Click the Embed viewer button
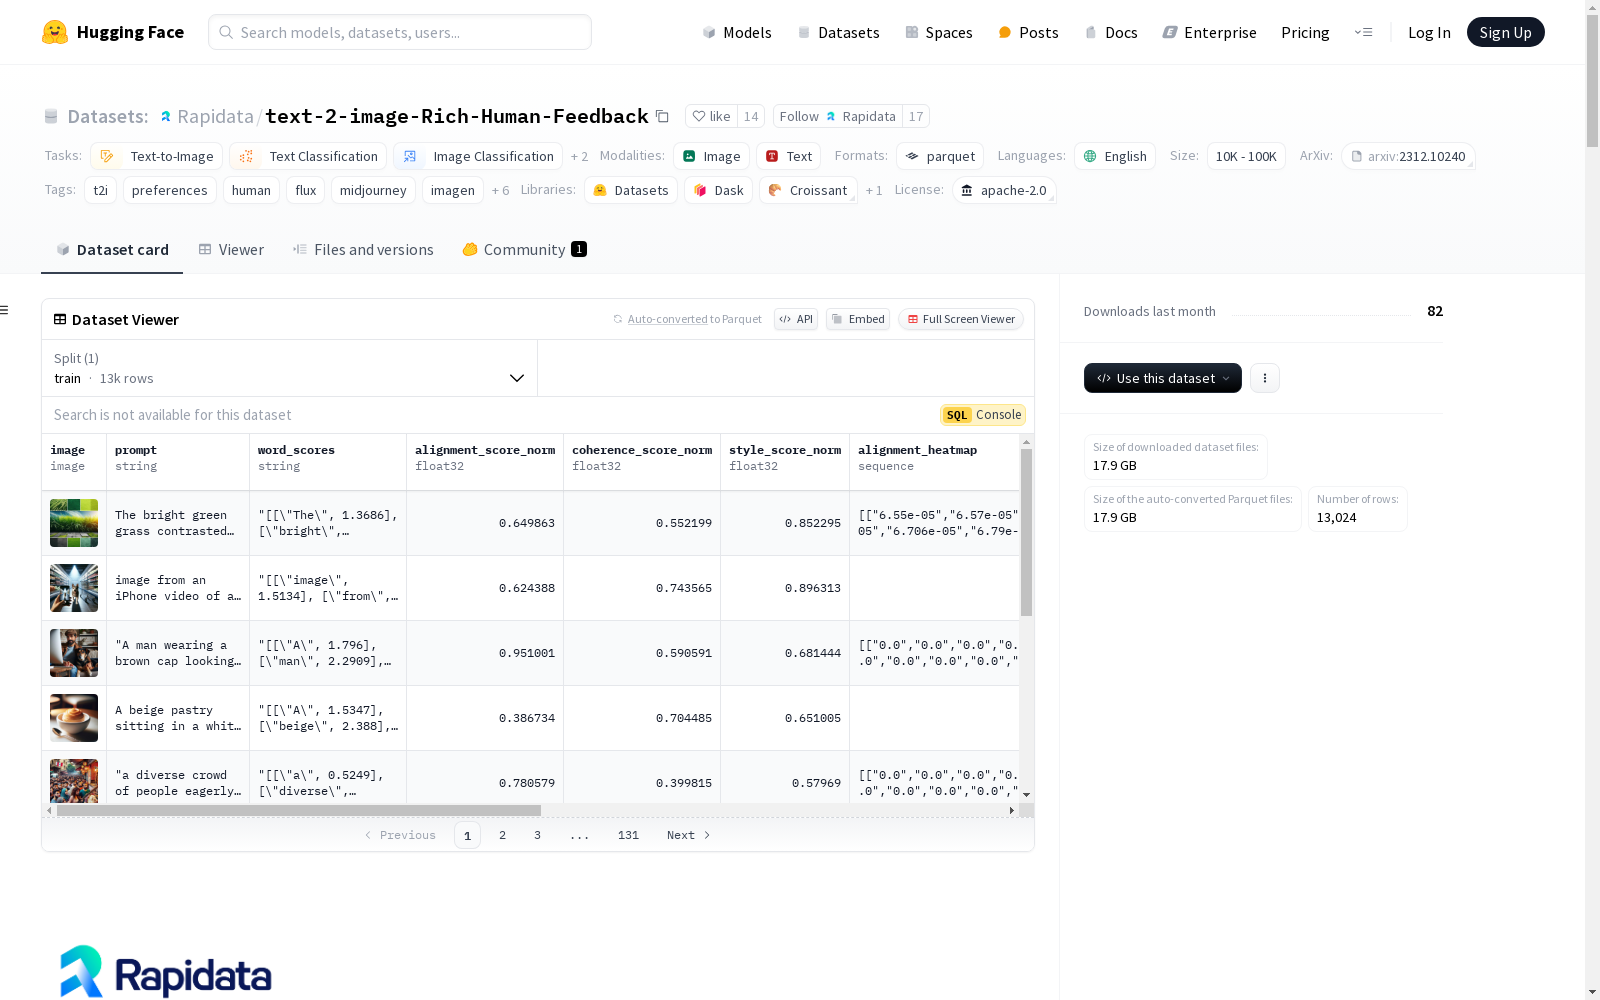Screen dimensions: 1600x1000 [858, 319]
